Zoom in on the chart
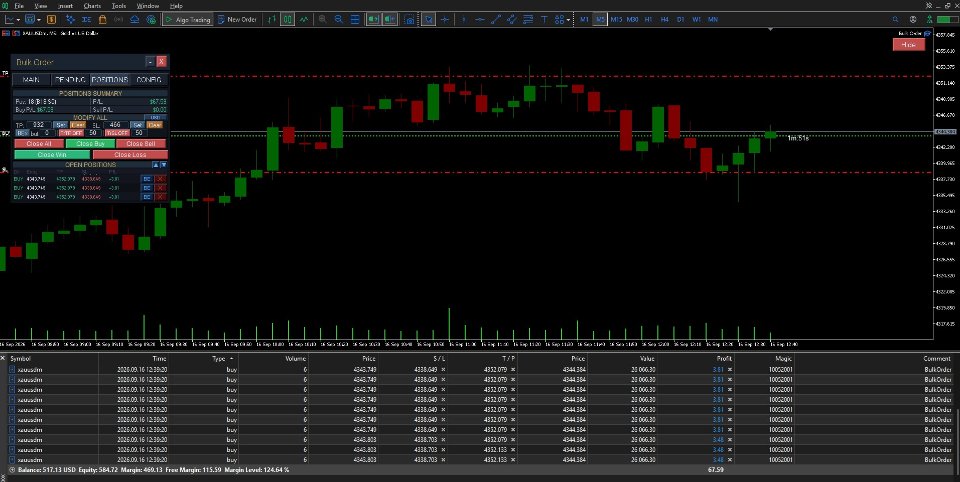Screen dimensions: 960x482 click(x=322, y=20)
